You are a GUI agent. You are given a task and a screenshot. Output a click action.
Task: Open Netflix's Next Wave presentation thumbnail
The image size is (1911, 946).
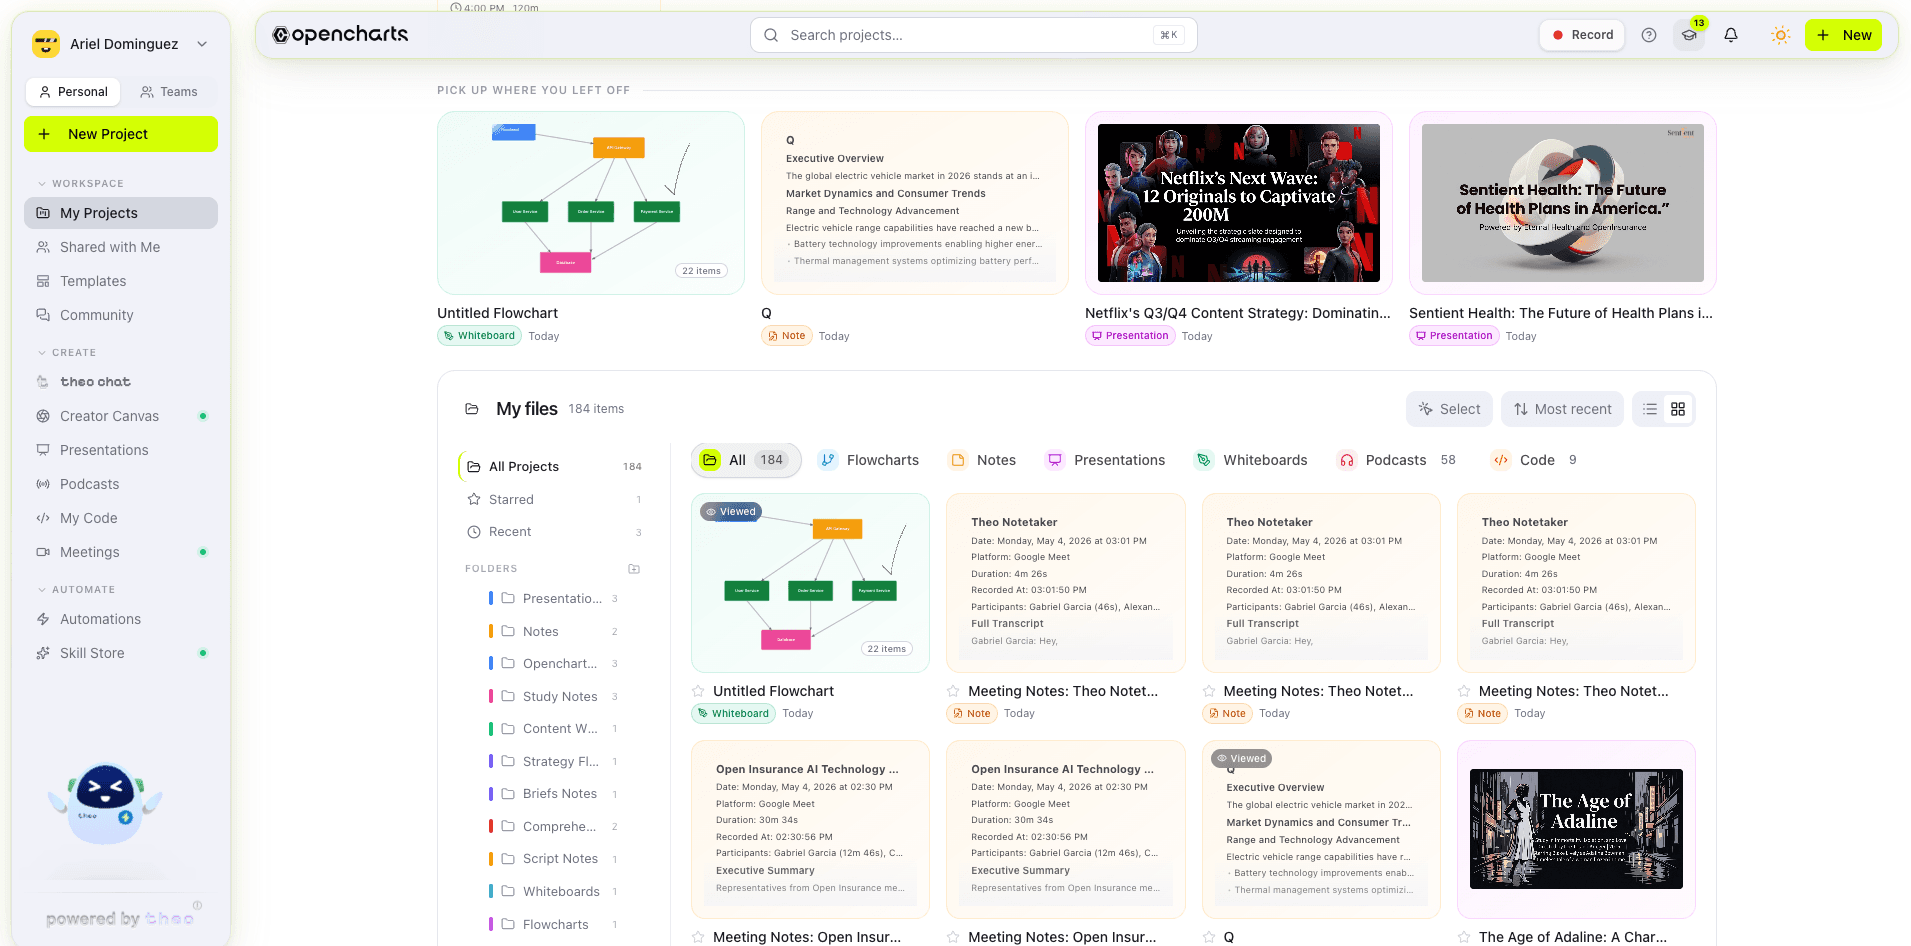coord(1239,203)
